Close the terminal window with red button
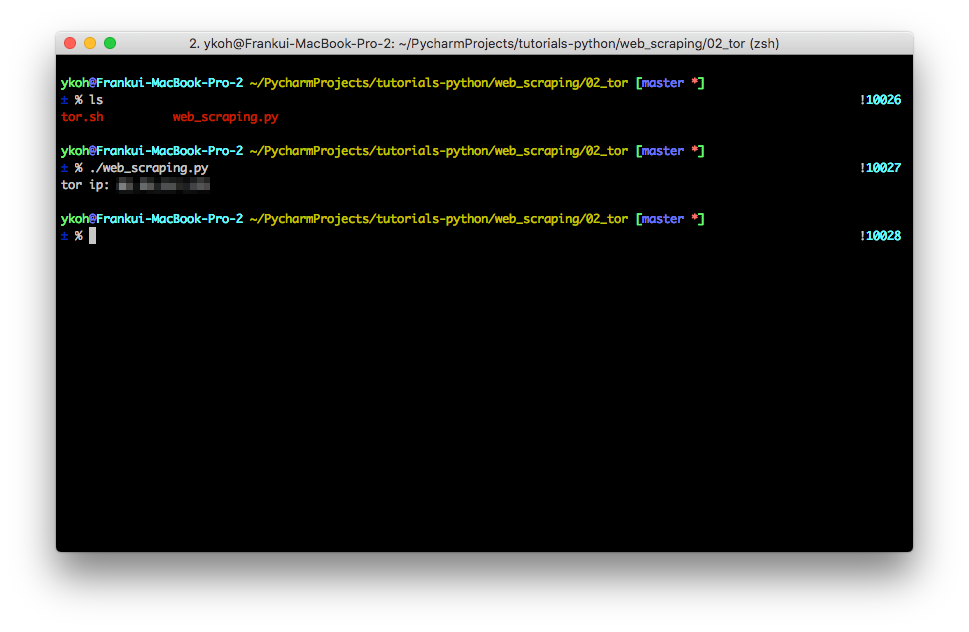This screenshot has width=969, height=632. [x=70, y=43]
